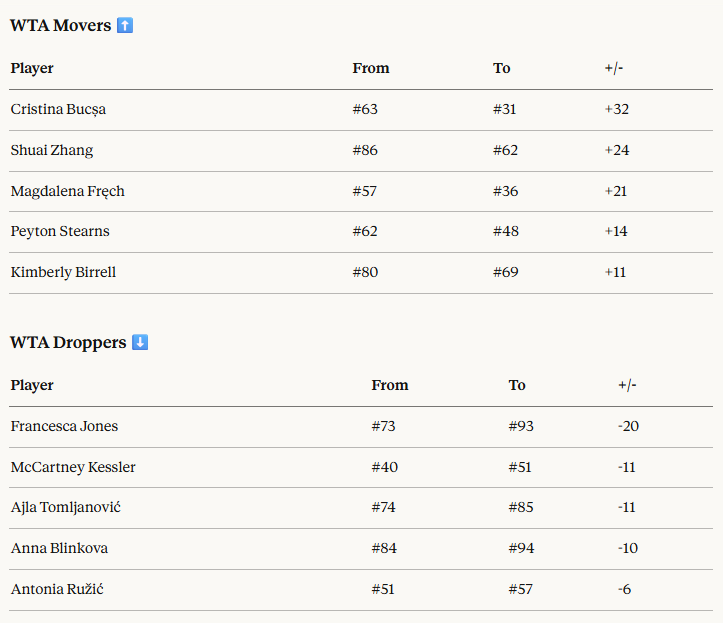Screen dimensions: 723x623
Task: Click the up arrow icon beside WTA Movers
Action: click(125, 26)
